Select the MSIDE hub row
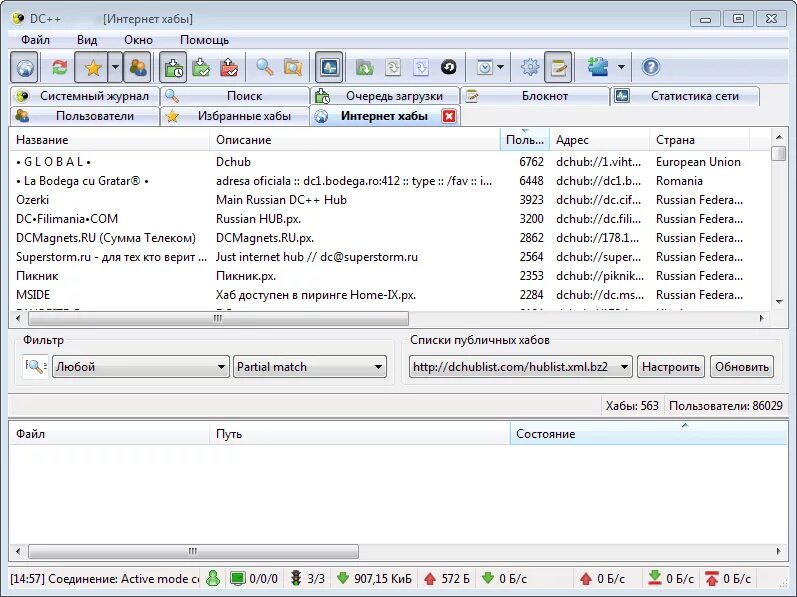Viewport: 797px width, 597px height. tap(389, 295)
